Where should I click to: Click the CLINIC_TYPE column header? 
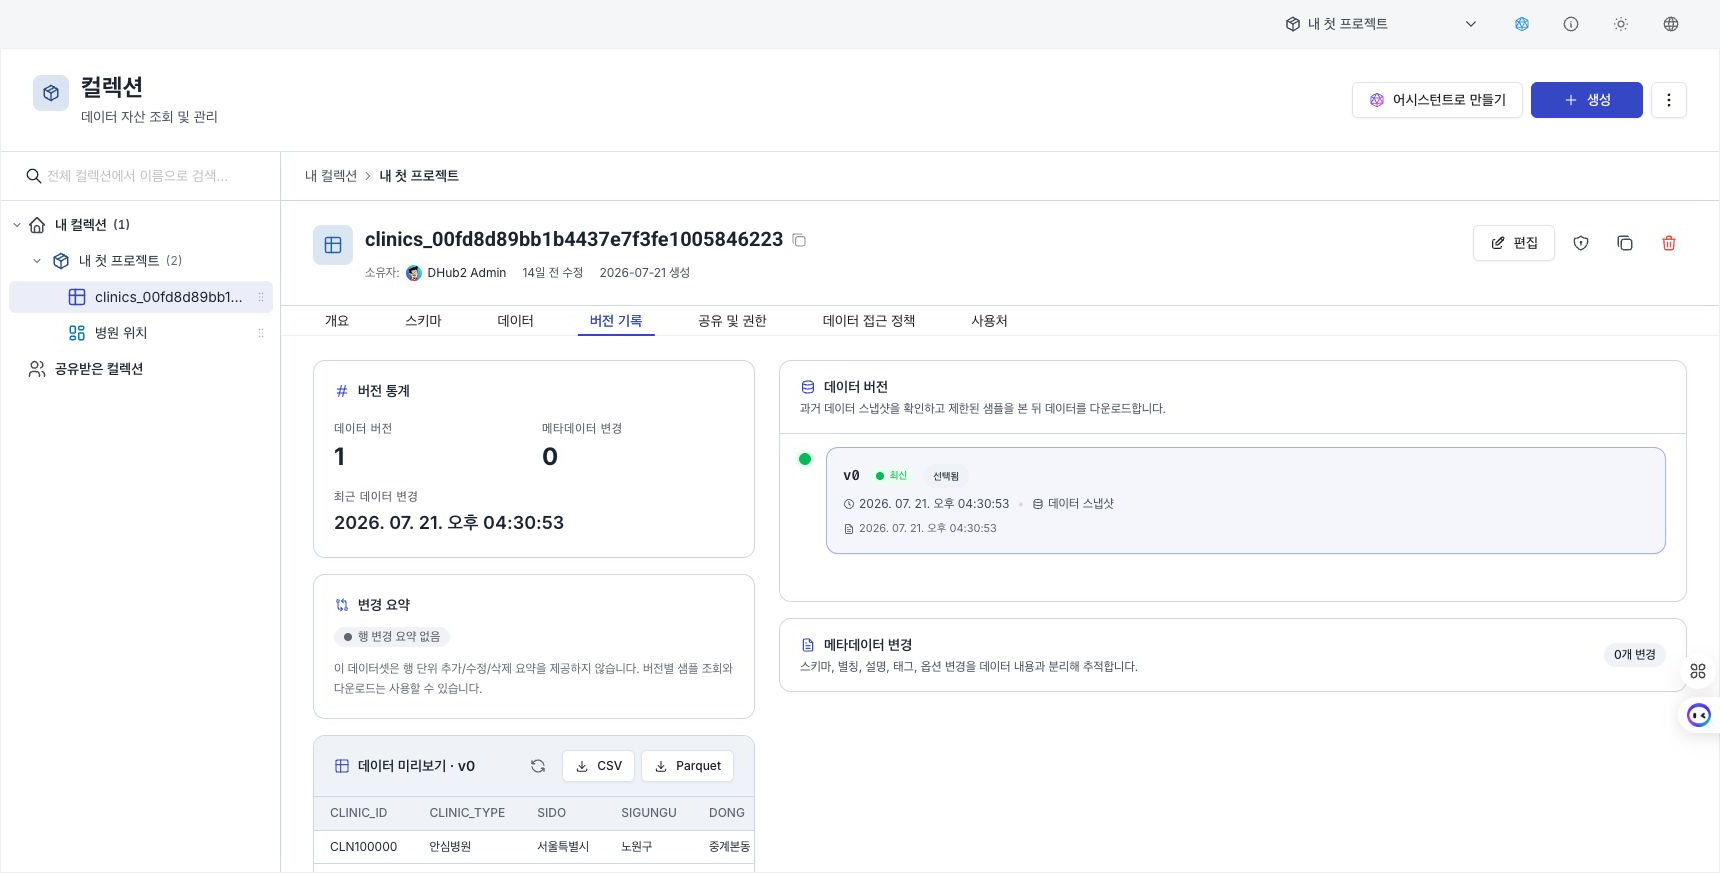(467, 813)
